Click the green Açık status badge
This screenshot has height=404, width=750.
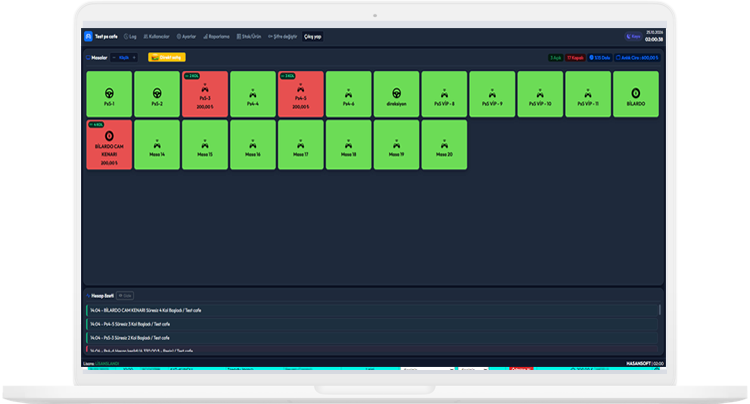point(555,58)
